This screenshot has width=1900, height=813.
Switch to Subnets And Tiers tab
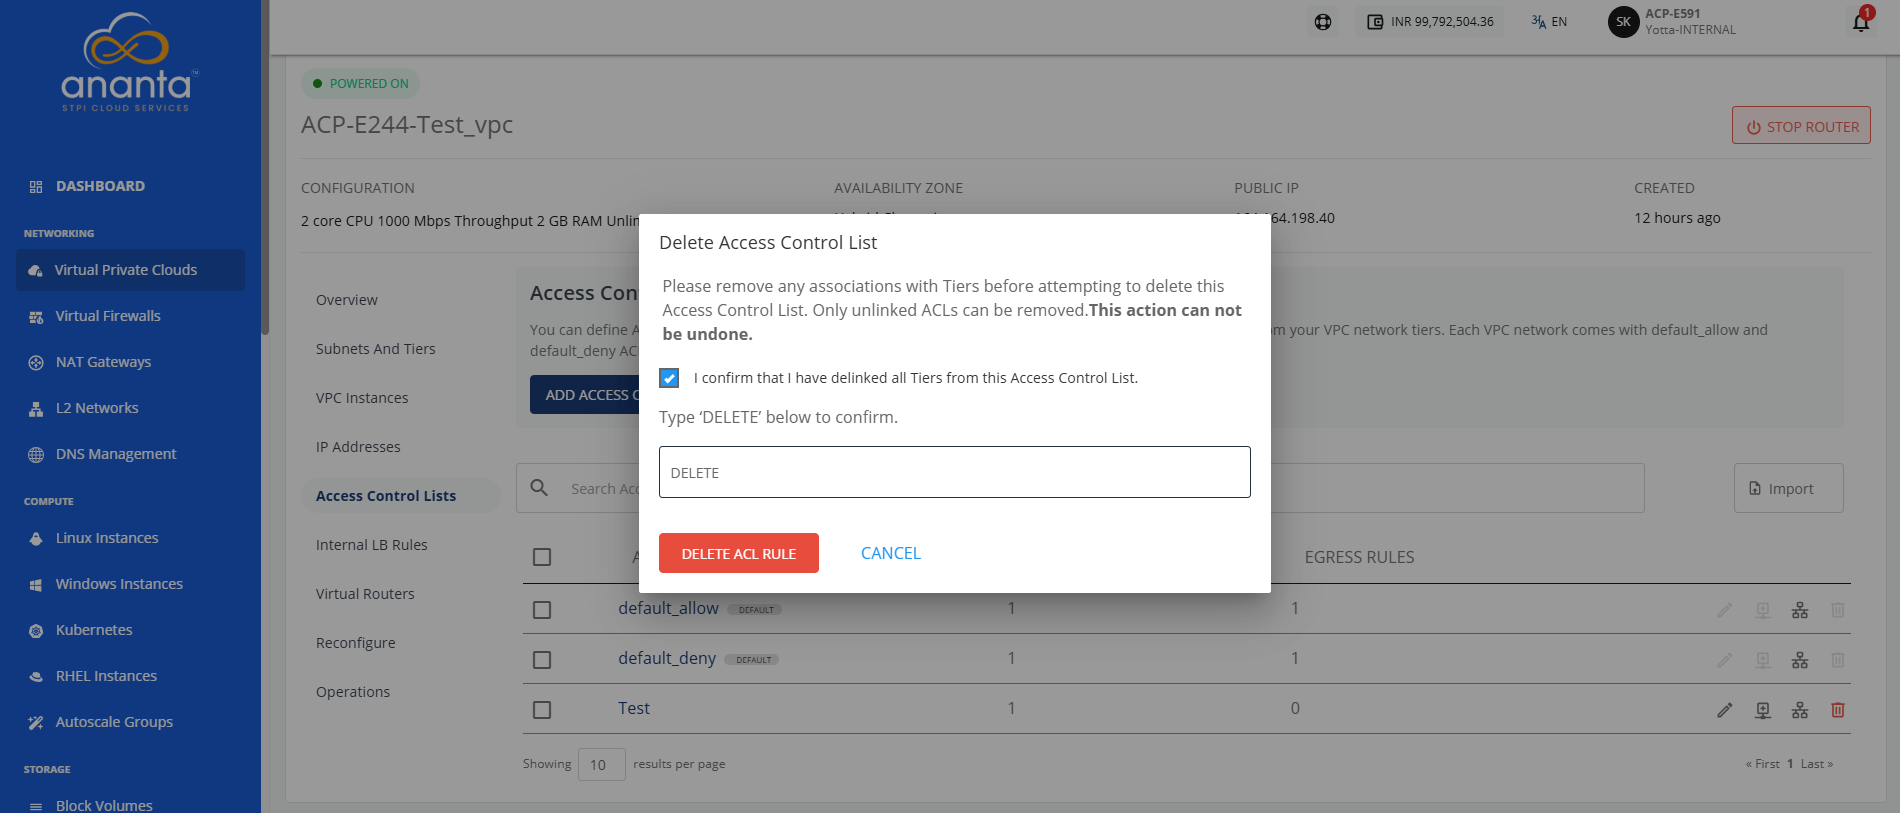pyautogui.click(x=376, y=349)
